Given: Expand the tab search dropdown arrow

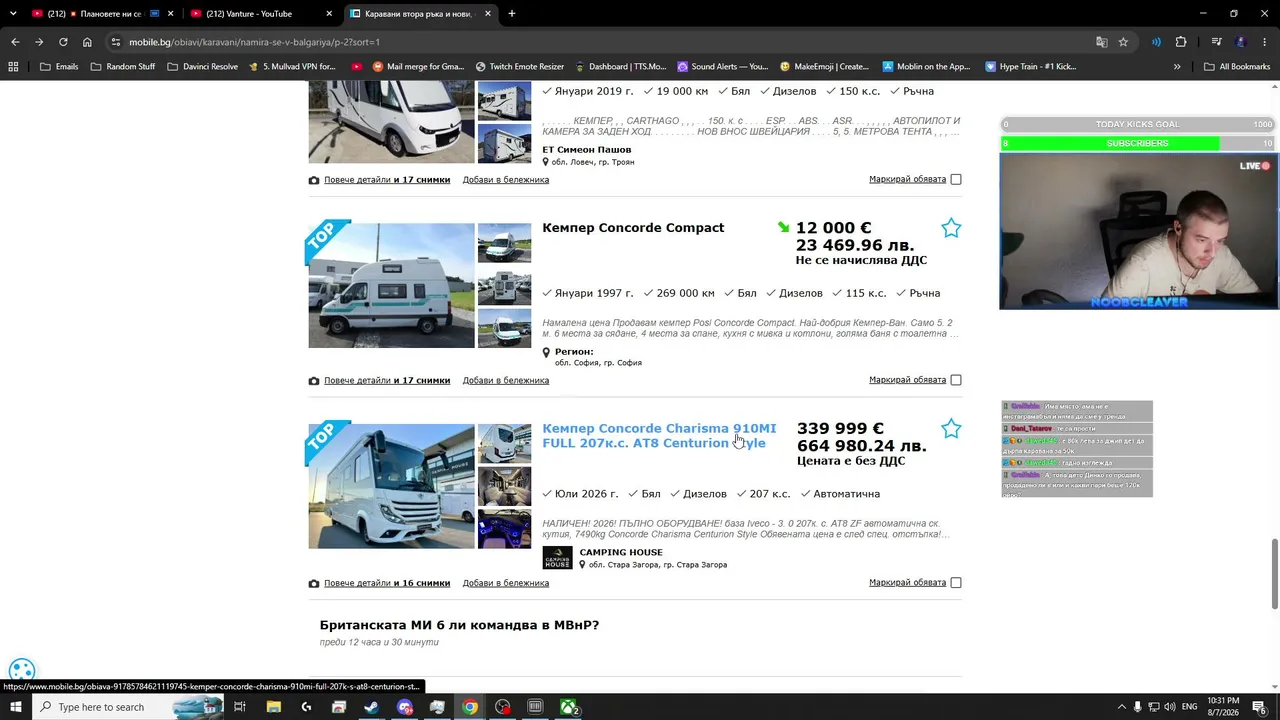Looking at the screenshot, I should pos(13,14).
